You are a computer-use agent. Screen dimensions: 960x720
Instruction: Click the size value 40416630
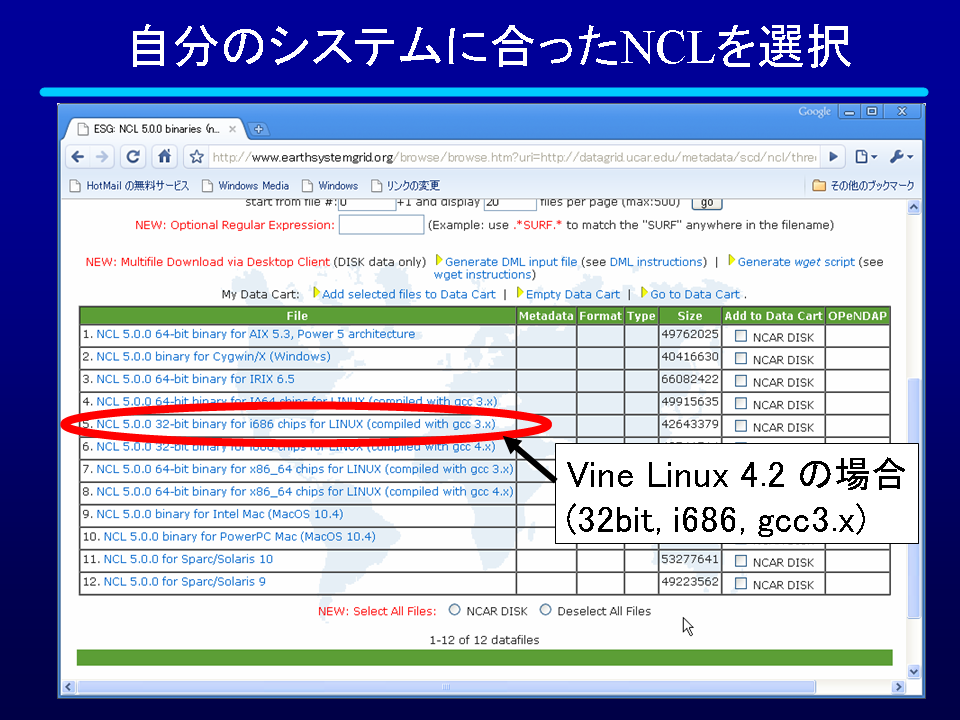(x=690, y=357)
